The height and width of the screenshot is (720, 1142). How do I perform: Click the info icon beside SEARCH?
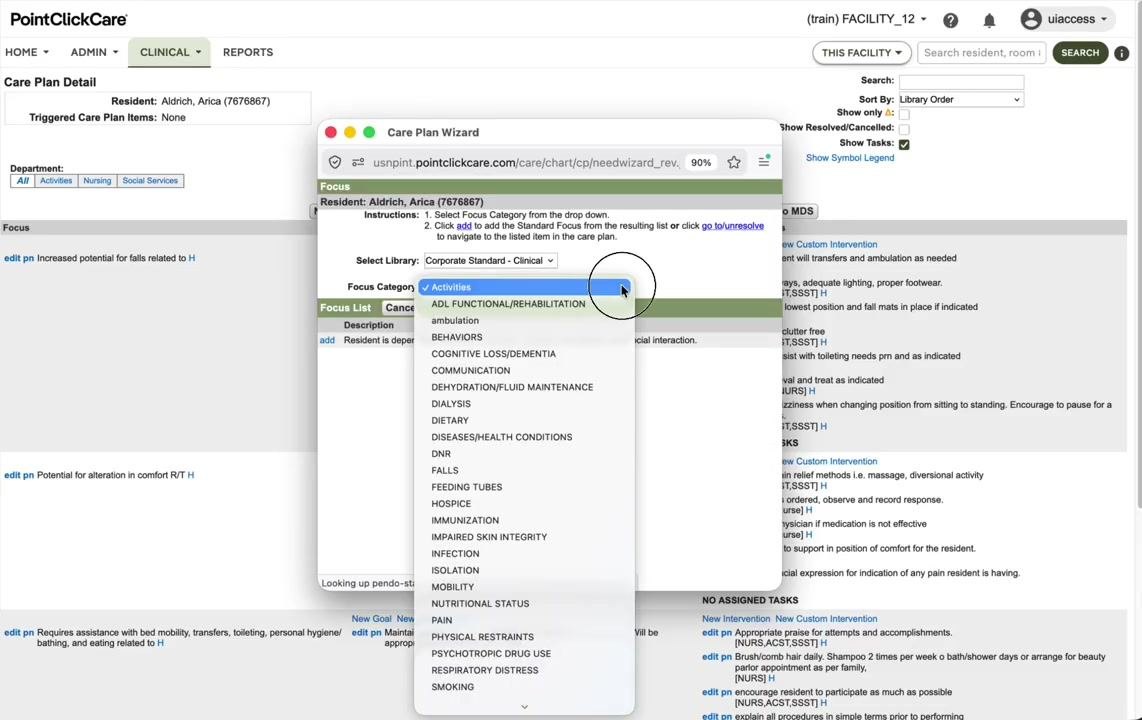[x=1122, y=53]
